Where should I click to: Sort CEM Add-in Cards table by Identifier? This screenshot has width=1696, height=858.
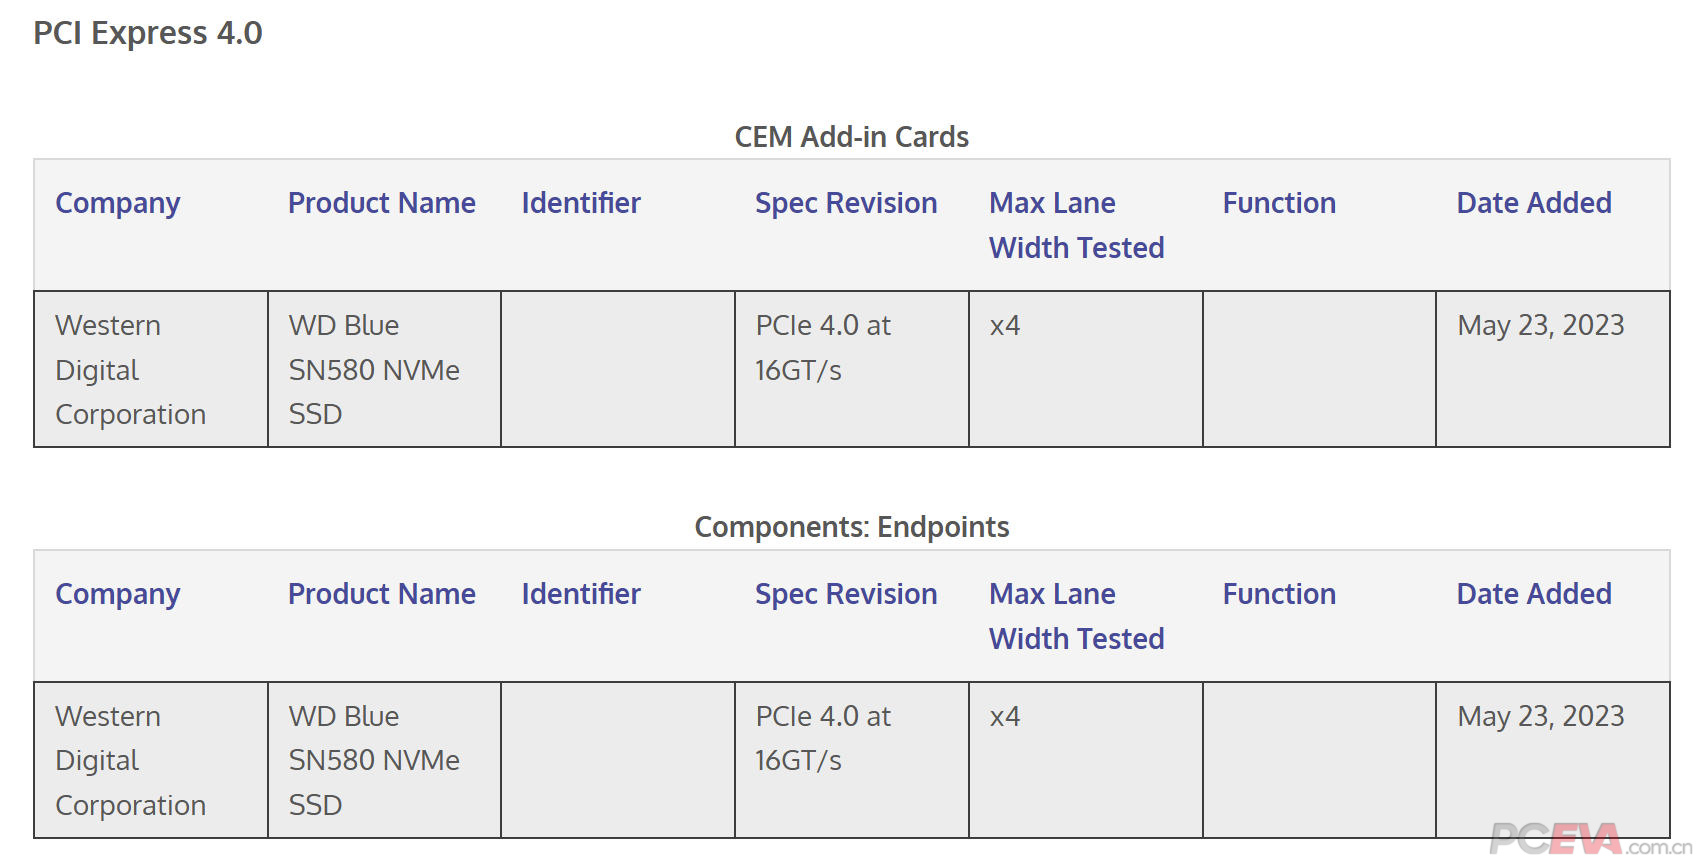click(x=581, y=203)
